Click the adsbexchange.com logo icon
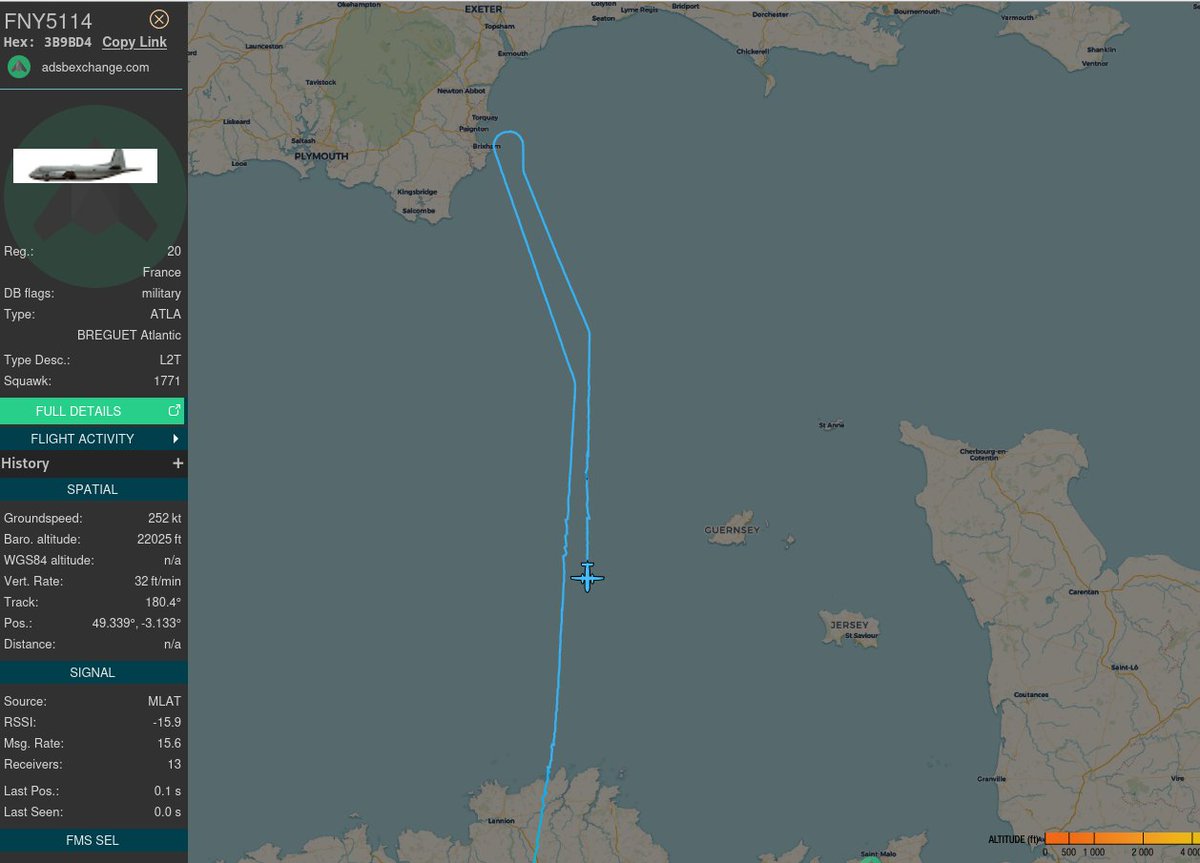This screenshot has height=863, width=1200. pyautogui.click(x=18, y=67)
